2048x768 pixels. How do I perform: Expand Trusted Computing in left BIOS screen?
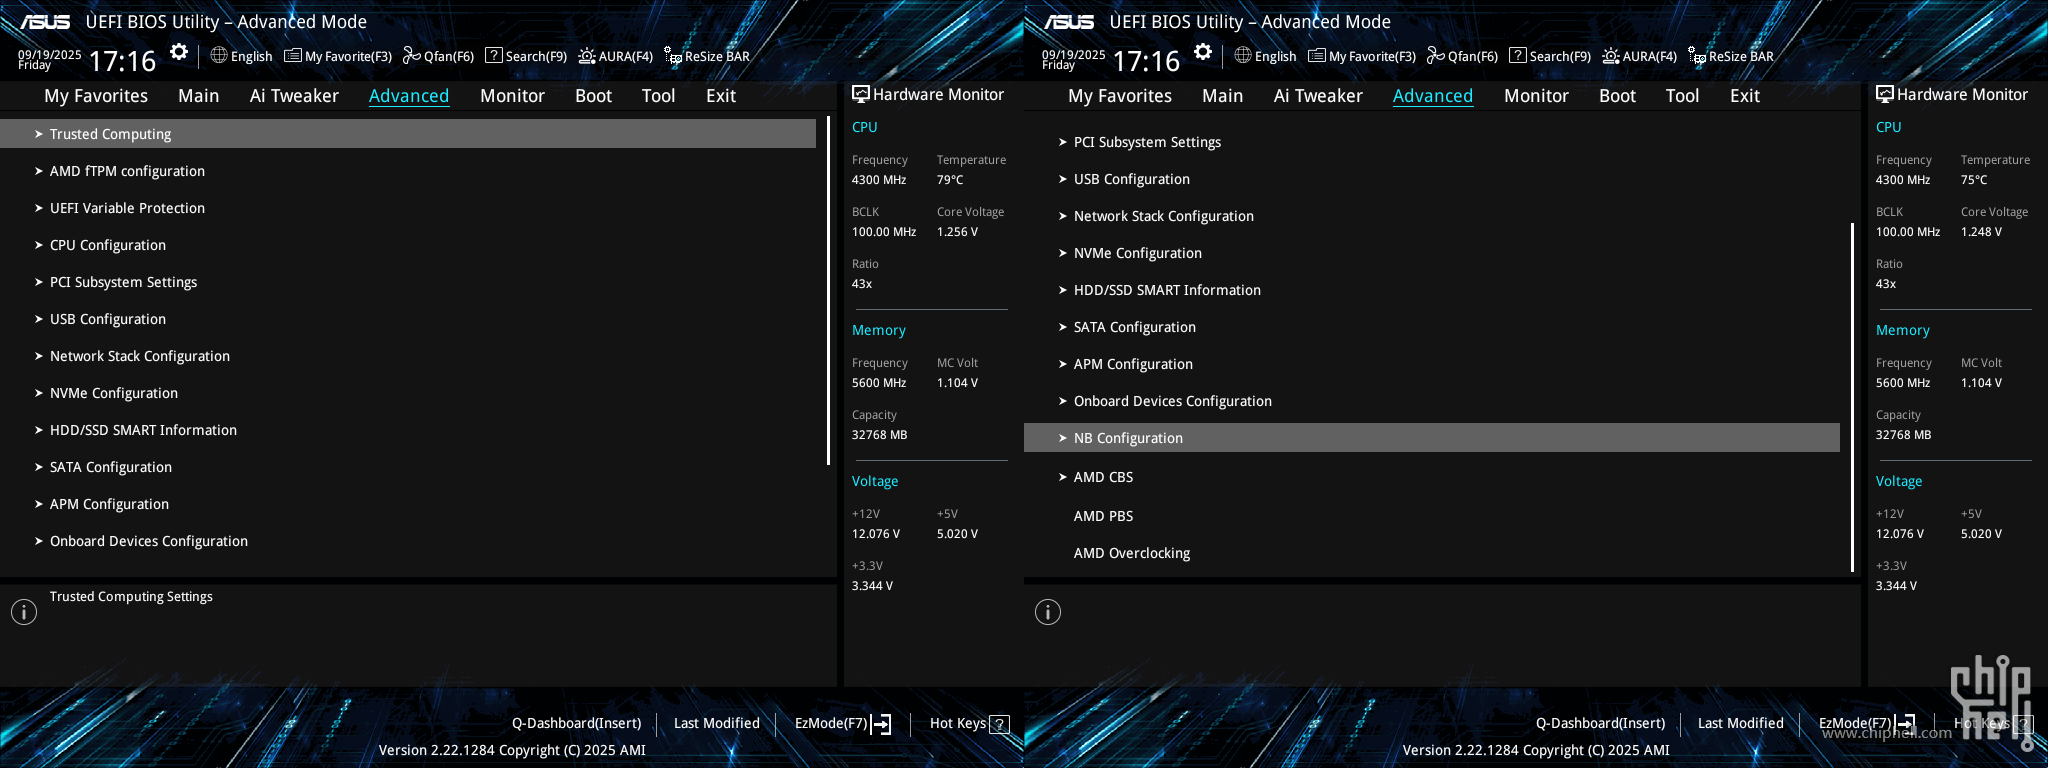[408, 134]
